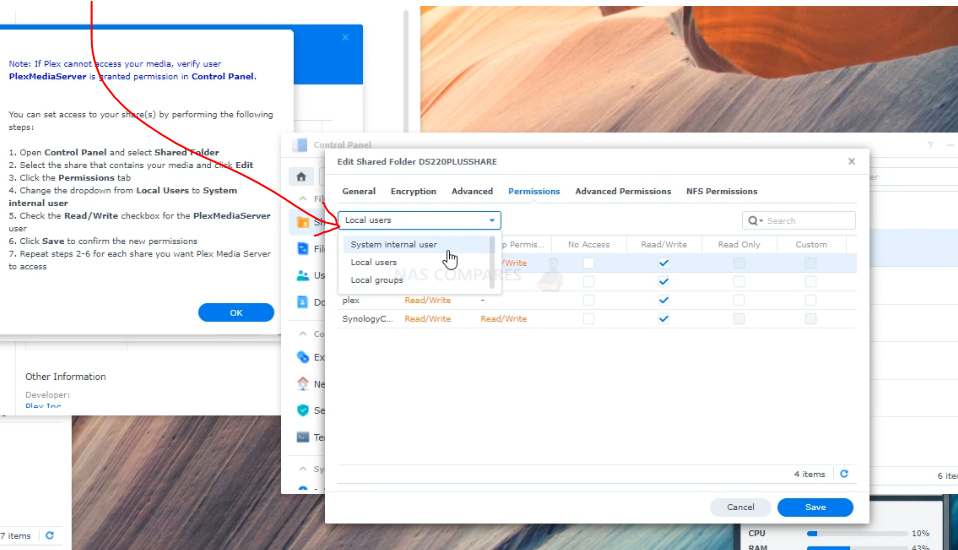Click the '4 items' count text
This screenshot has height=550, width=958.
pyautogui.click(x=810, y=474)
